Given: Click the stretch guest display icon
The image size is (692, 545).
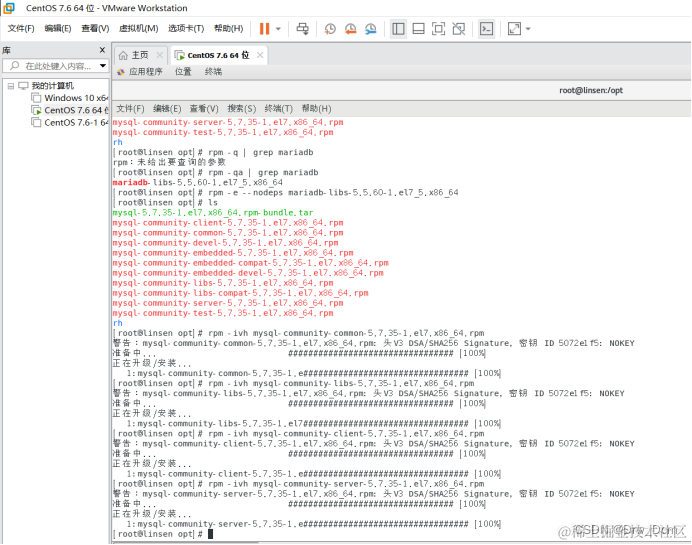Looking at the screenshot, I should tap(515, 29).
